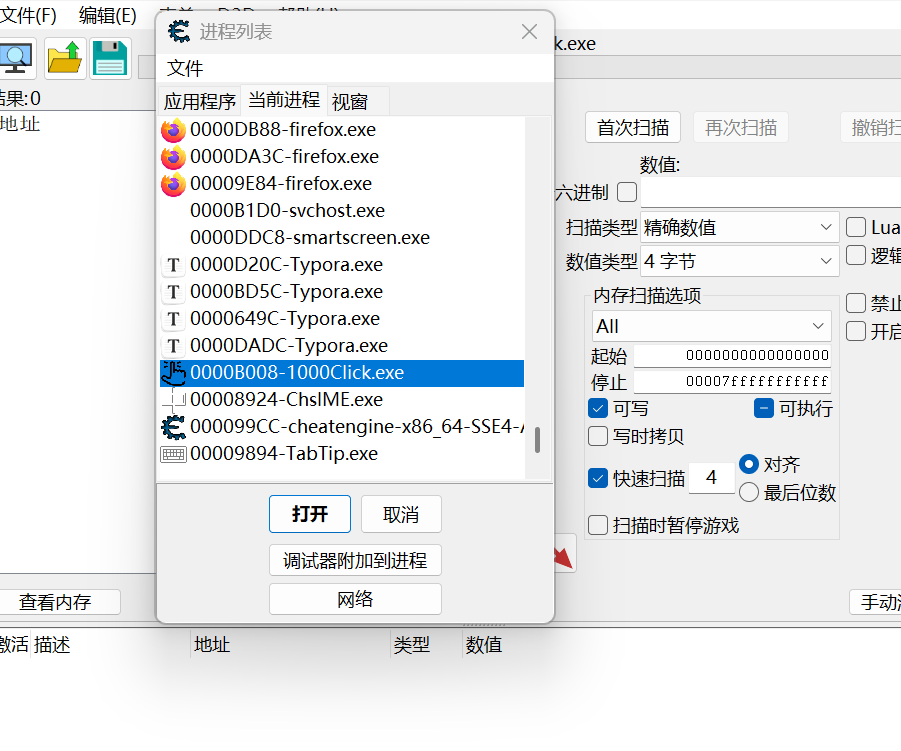This screenshot has width=901, height=751.
Task: Select the TabTip.exe keyboard icon
Action: [173, 454]
